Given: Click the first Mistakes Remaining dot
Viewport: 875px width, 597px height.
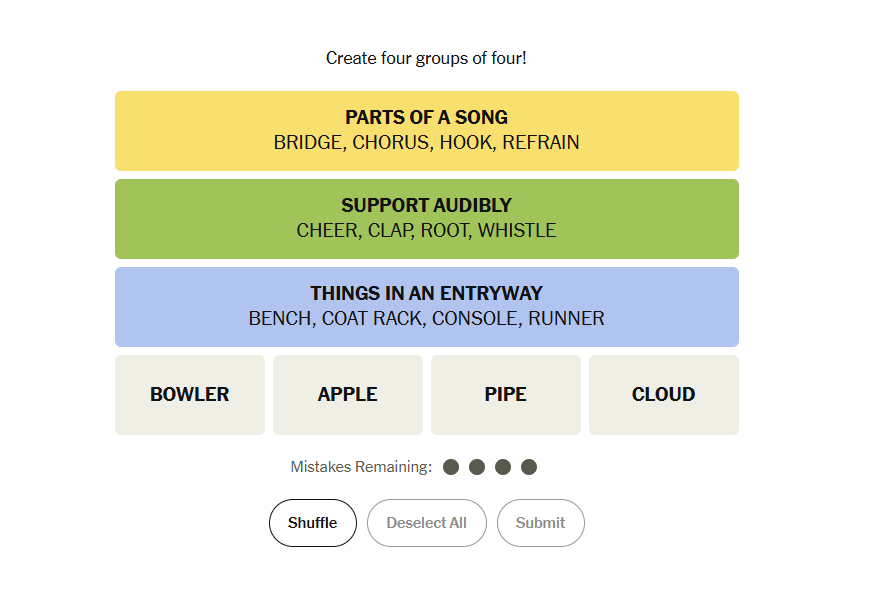Looking at the screenshot, I should click(451, 467).
